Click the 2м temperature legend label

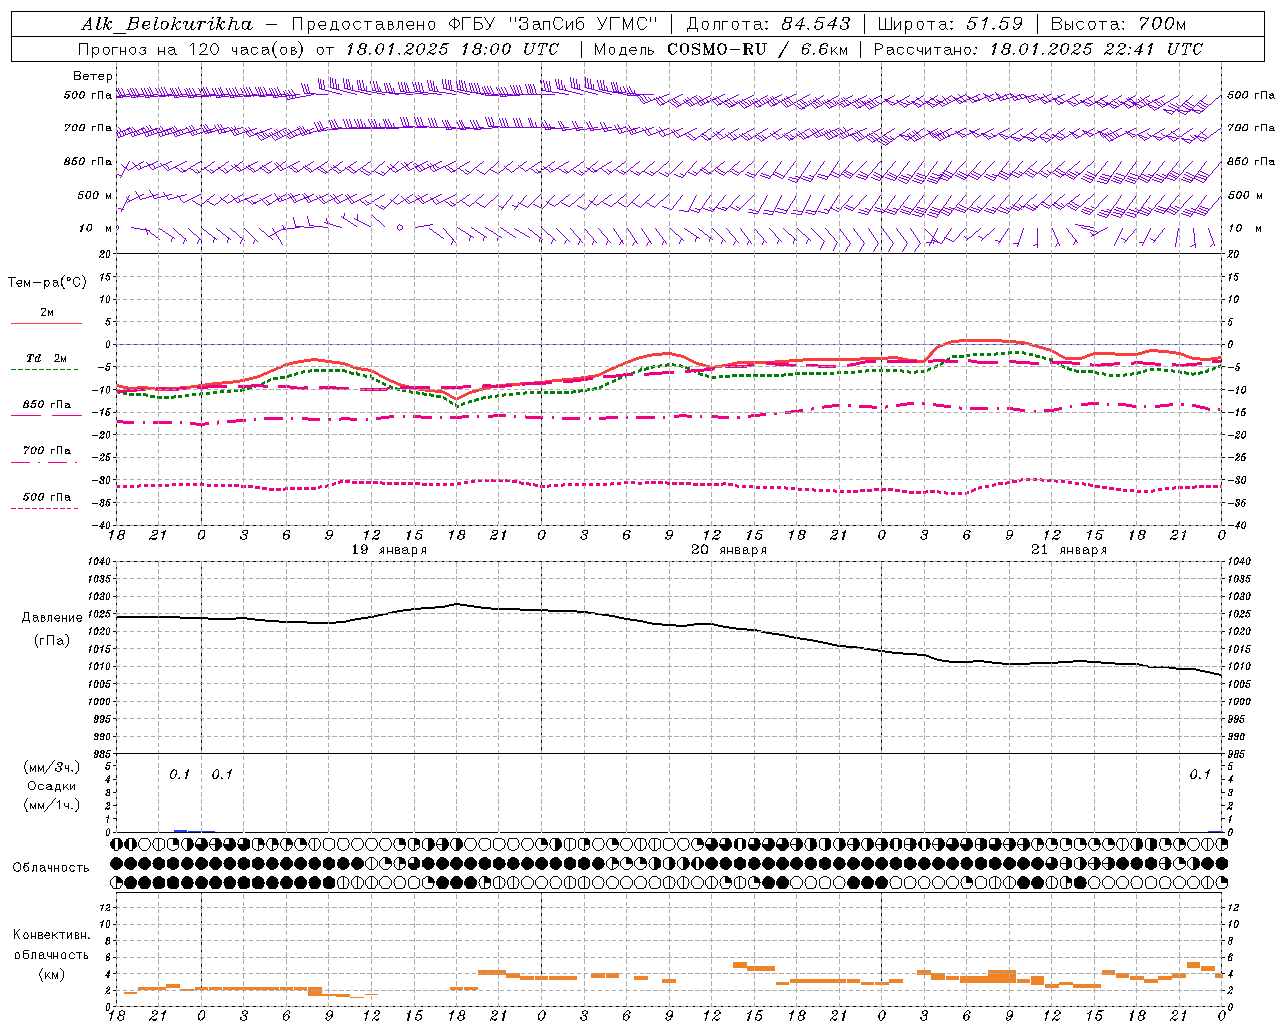coord(47,313)
